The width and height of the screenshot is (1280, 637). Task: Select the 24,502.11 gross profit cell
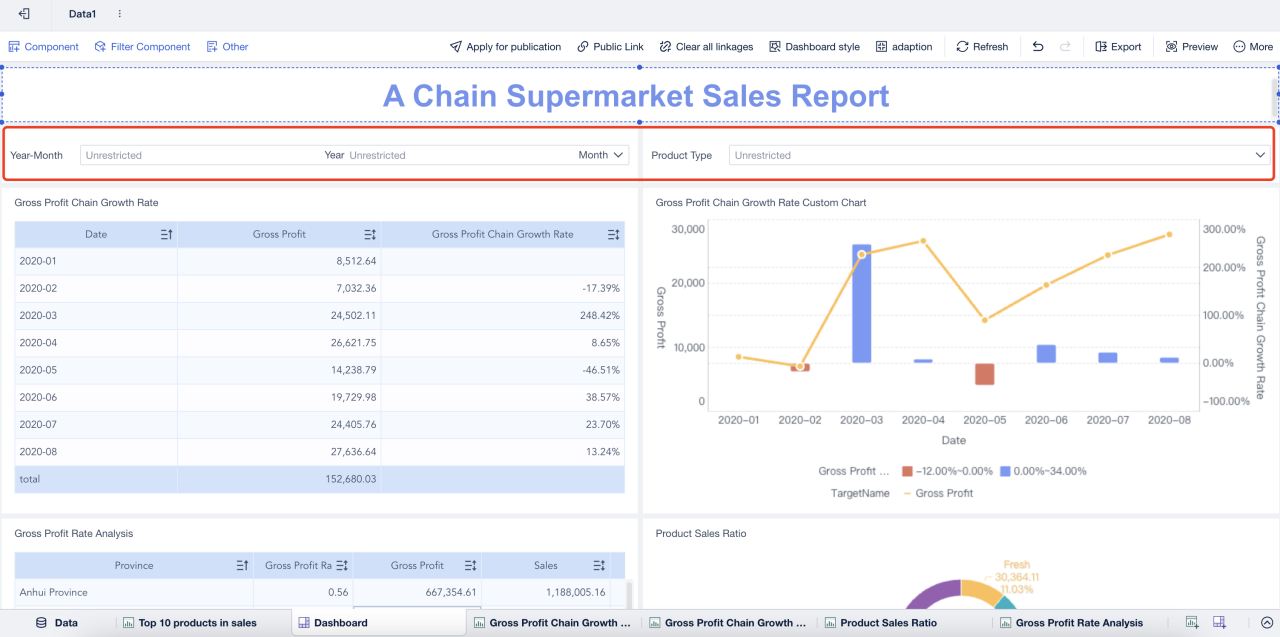click(279, 316)
